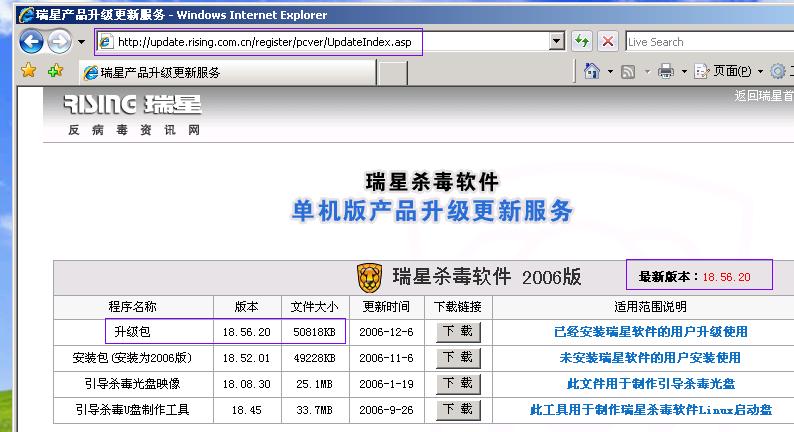The height and width of the screenshot is (432, 794).
Task: Click the RISING 瑞星 logo
Action: [x=132, y=104]
